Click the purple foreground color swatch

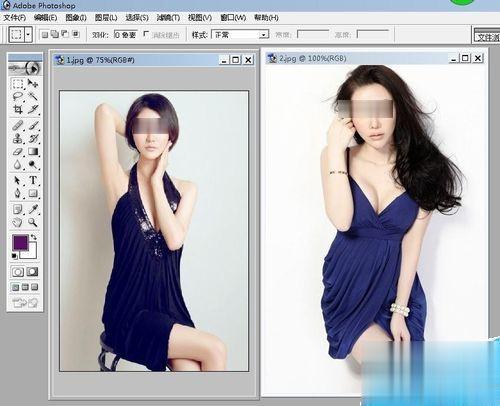20,242
